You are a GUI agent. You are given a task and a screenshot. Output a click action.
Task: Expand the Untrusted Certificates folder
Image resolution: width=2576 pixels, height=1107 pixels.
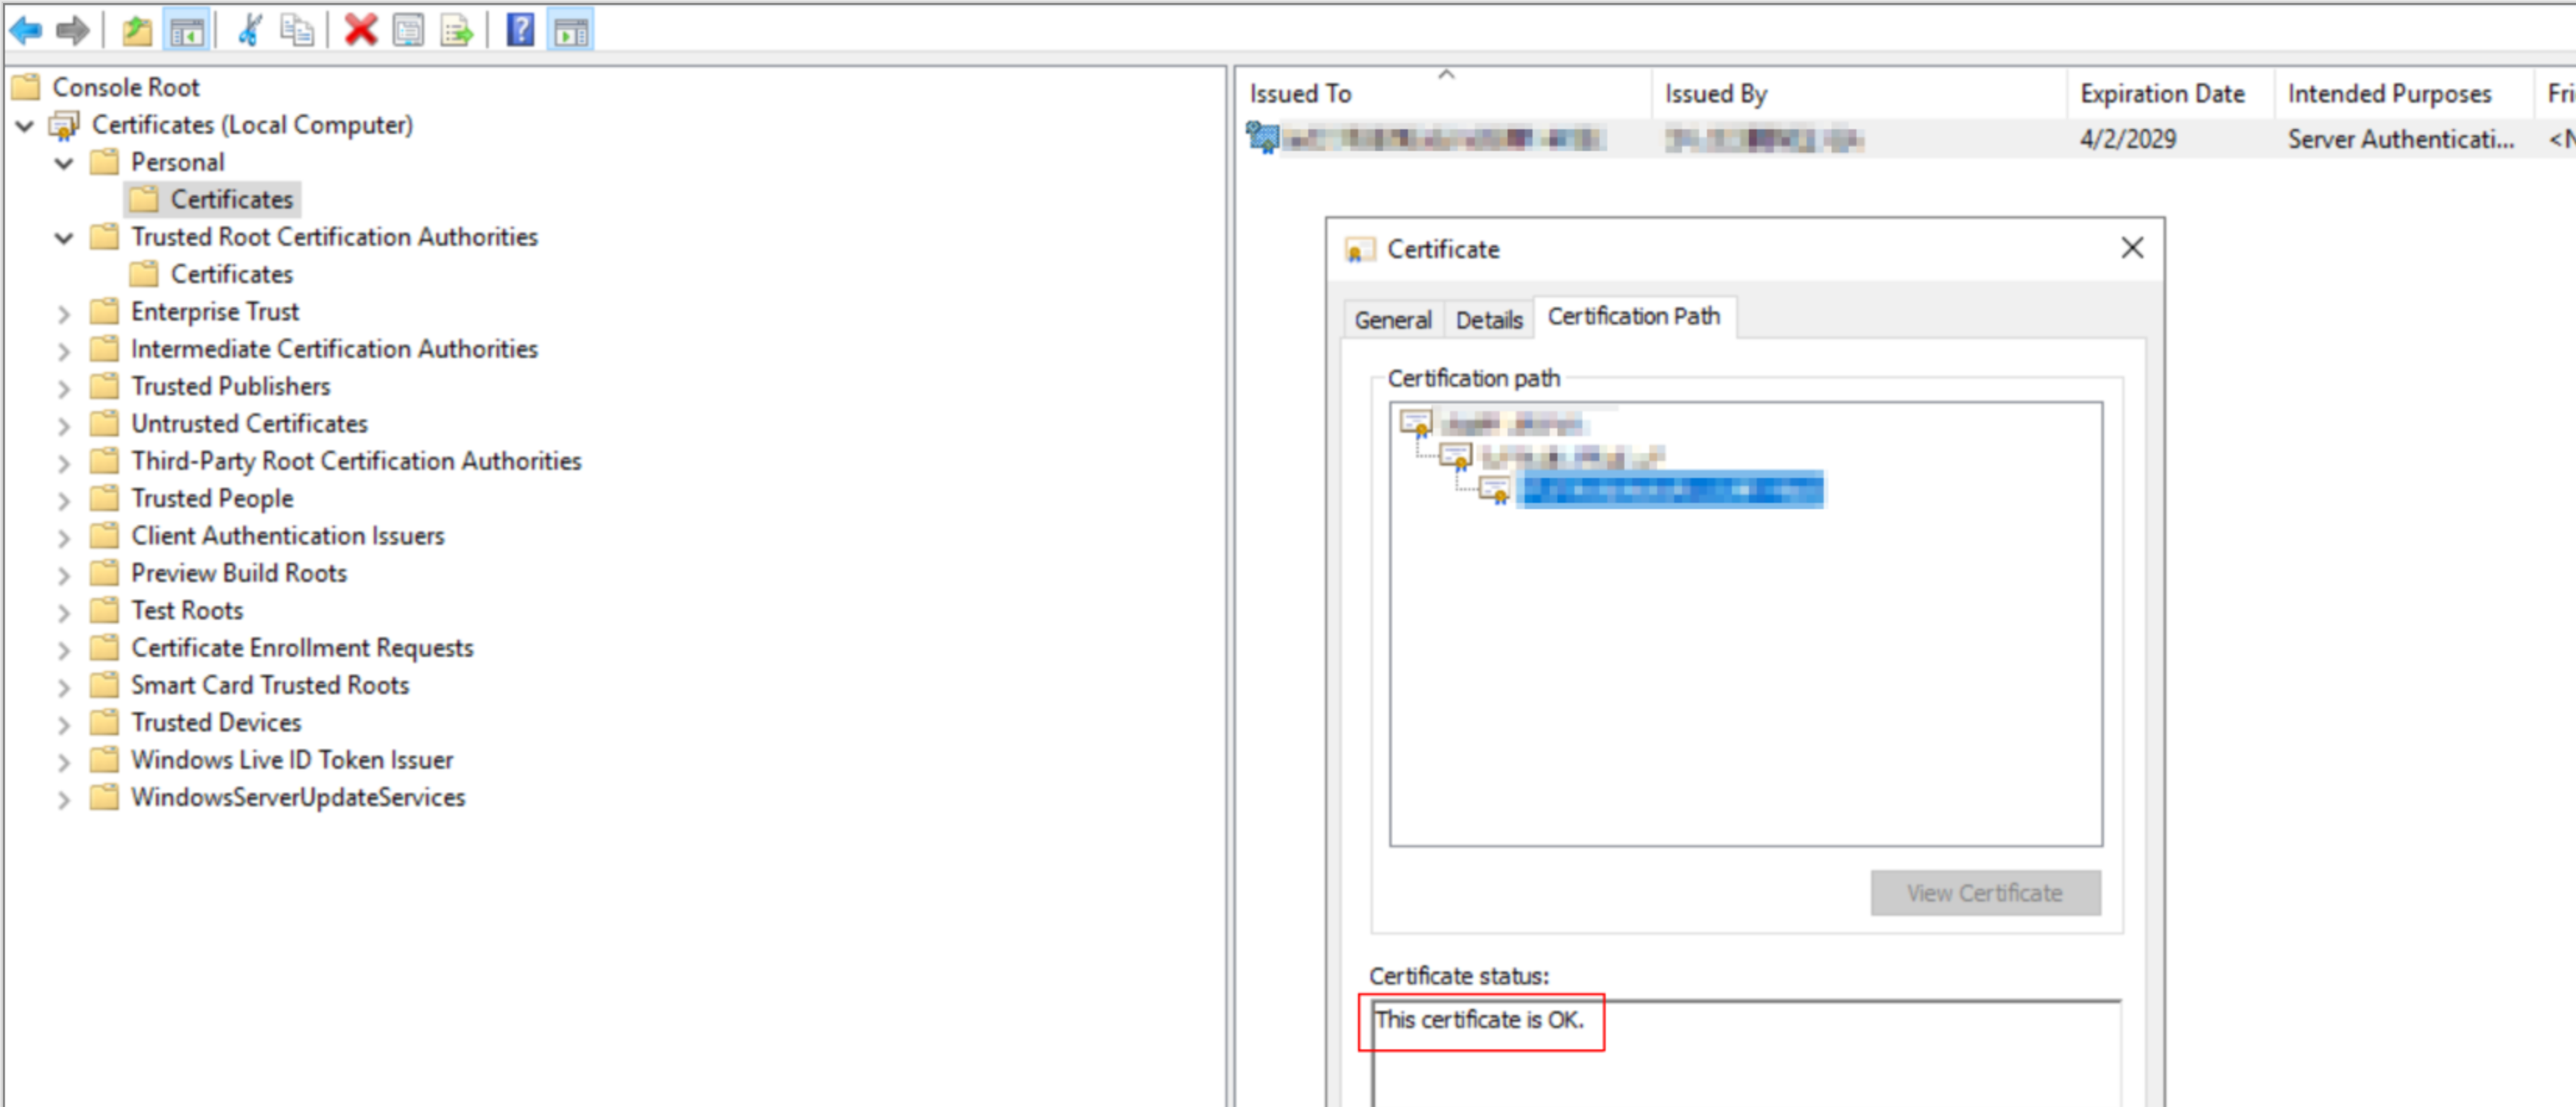(64, 425)
